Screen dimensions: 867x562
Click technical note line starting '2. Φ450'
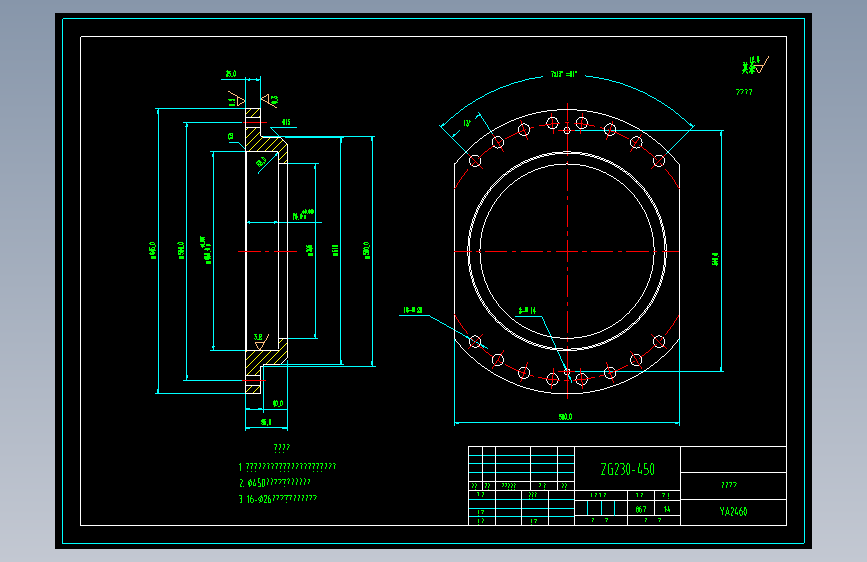(275, 483)
